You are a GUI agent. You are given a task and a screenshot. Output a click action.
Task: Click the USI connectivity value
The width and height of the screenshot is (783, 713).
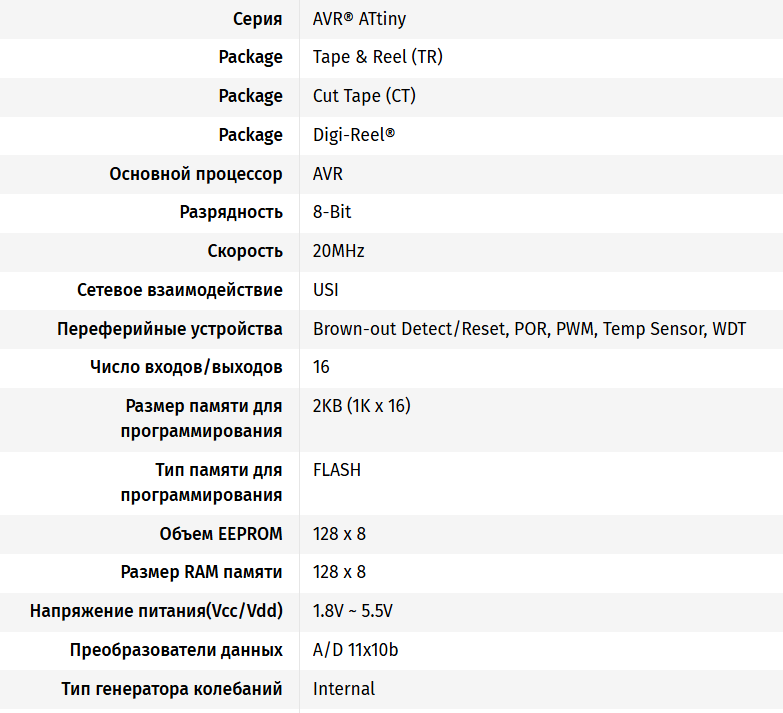(326, 290)
